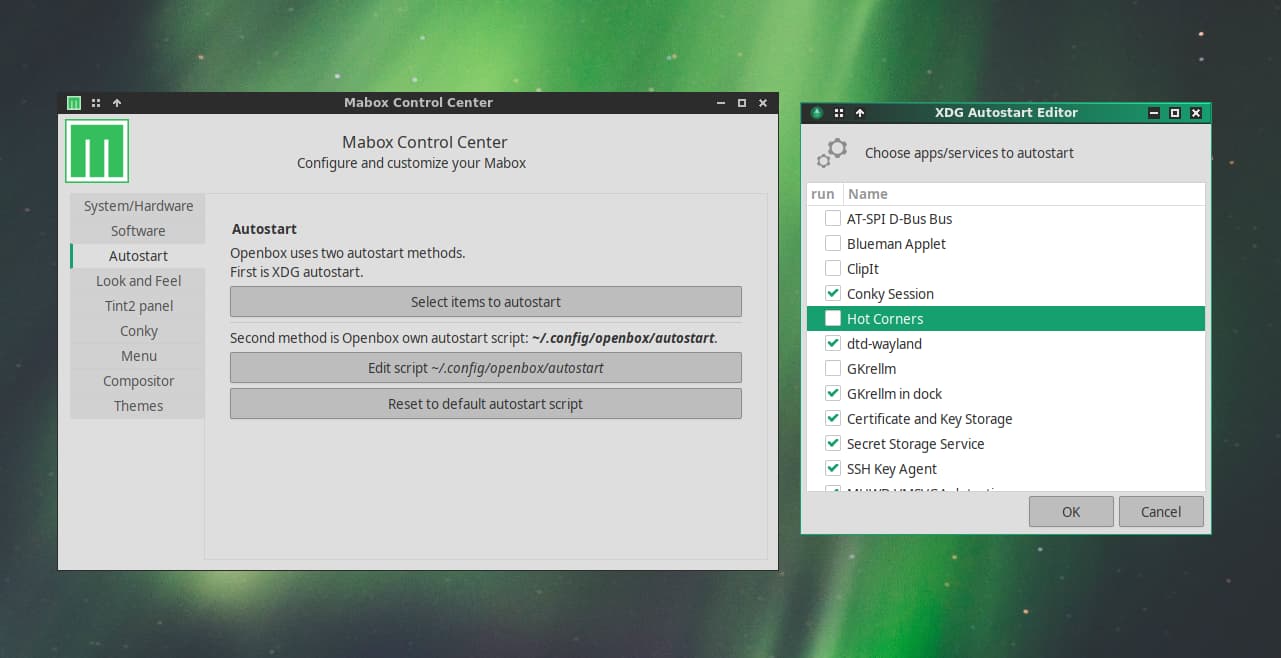The height and width of the screenshot is (658, 1281).
Task: Switch to the Look and Feel section
Action: coord(138,281)
